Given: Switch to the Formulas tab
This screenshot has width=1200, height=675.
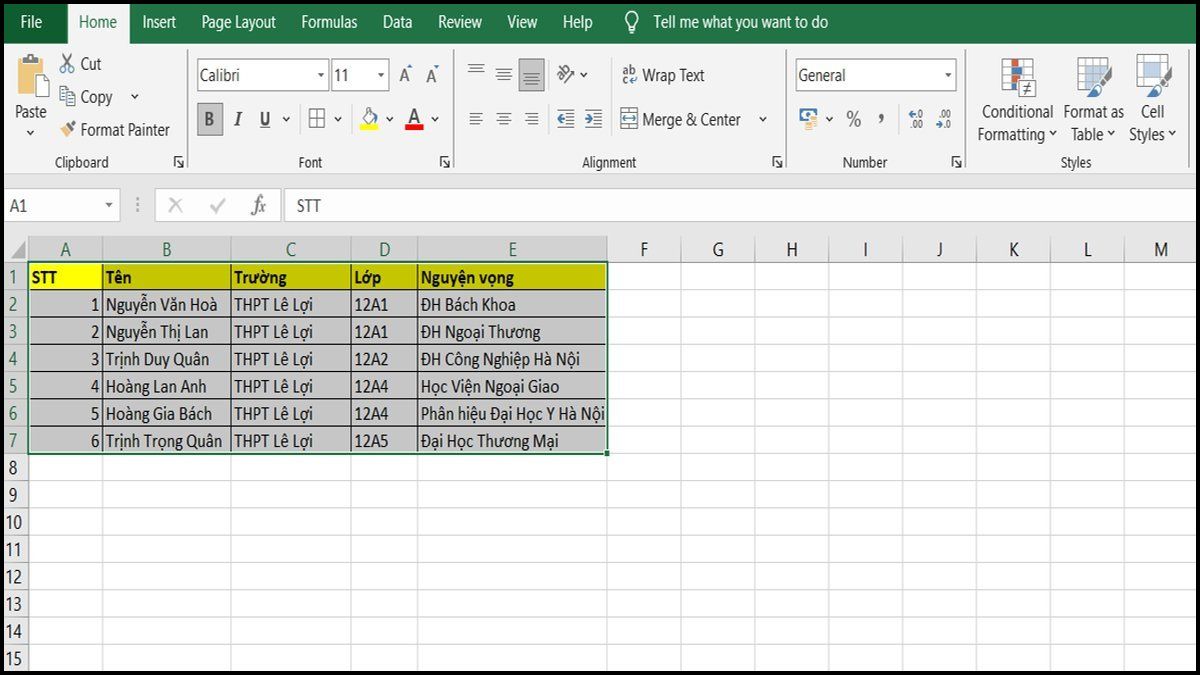Looking at the screenshot, I should 329,22.
